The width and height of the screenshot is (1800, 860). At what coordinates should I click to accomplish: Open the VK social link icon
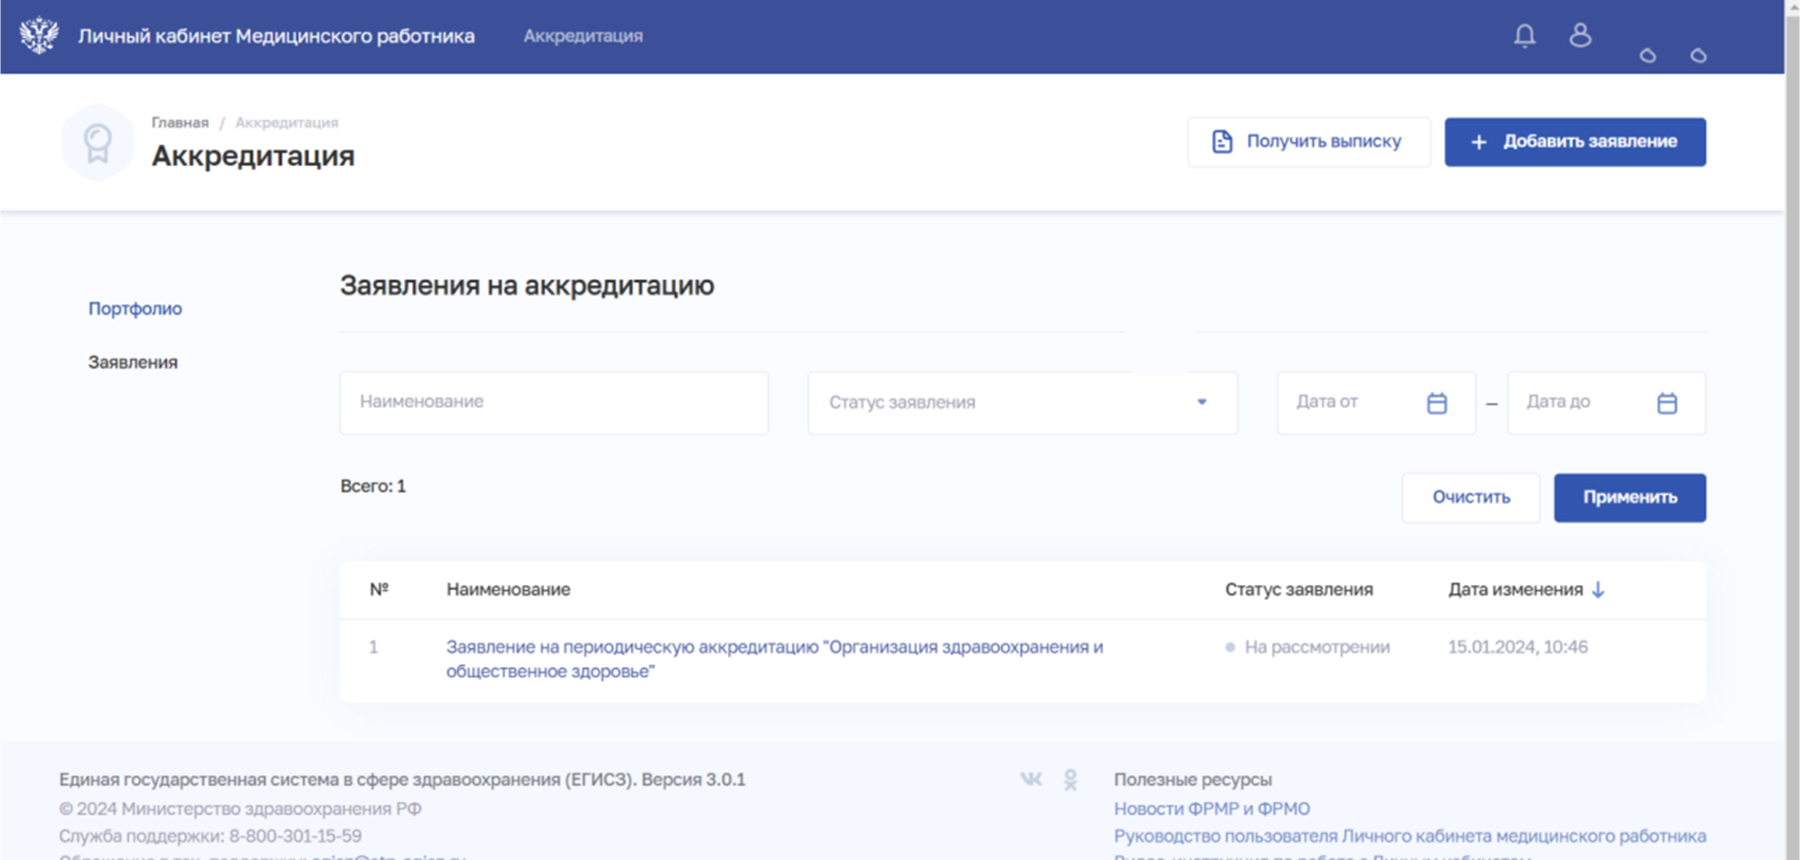point(1031,779)
